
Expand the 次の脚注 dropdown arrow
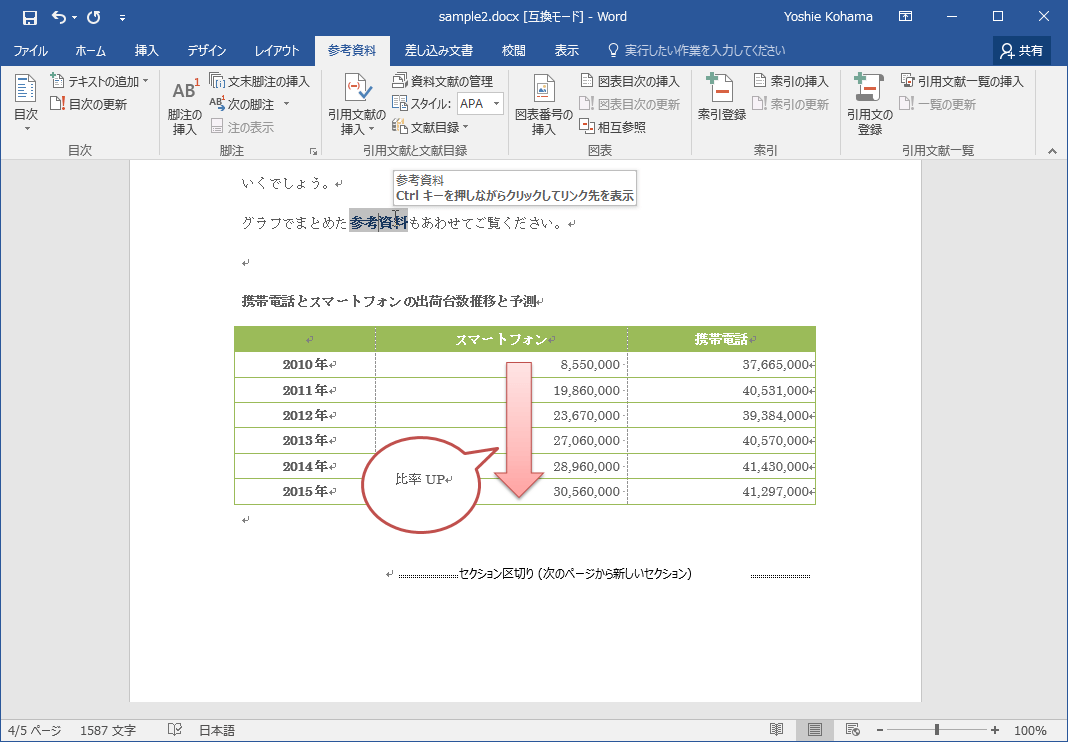286,104
